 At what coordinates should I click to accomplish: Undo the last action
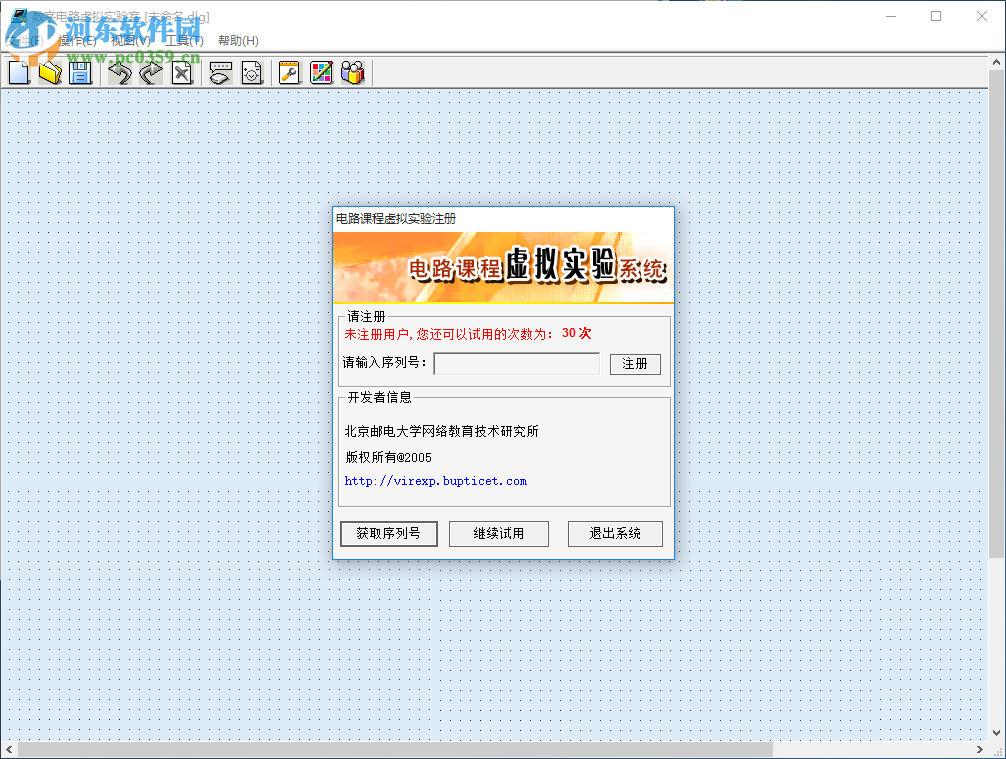(120, 72)
